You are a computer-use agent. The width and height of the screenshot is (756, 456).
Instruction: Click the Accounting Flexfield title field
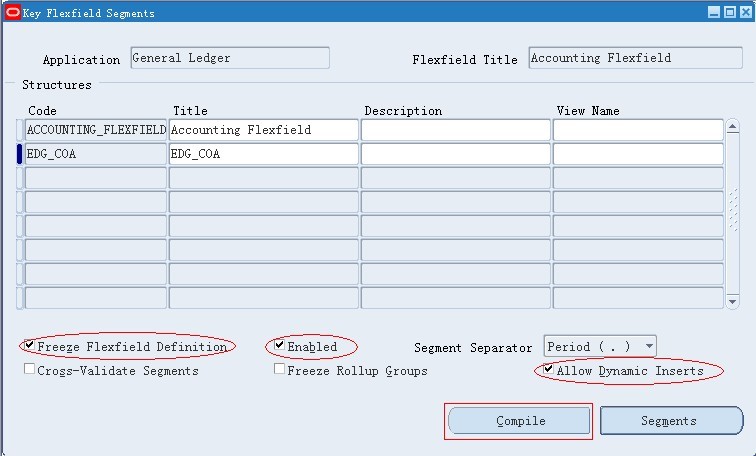263,130
